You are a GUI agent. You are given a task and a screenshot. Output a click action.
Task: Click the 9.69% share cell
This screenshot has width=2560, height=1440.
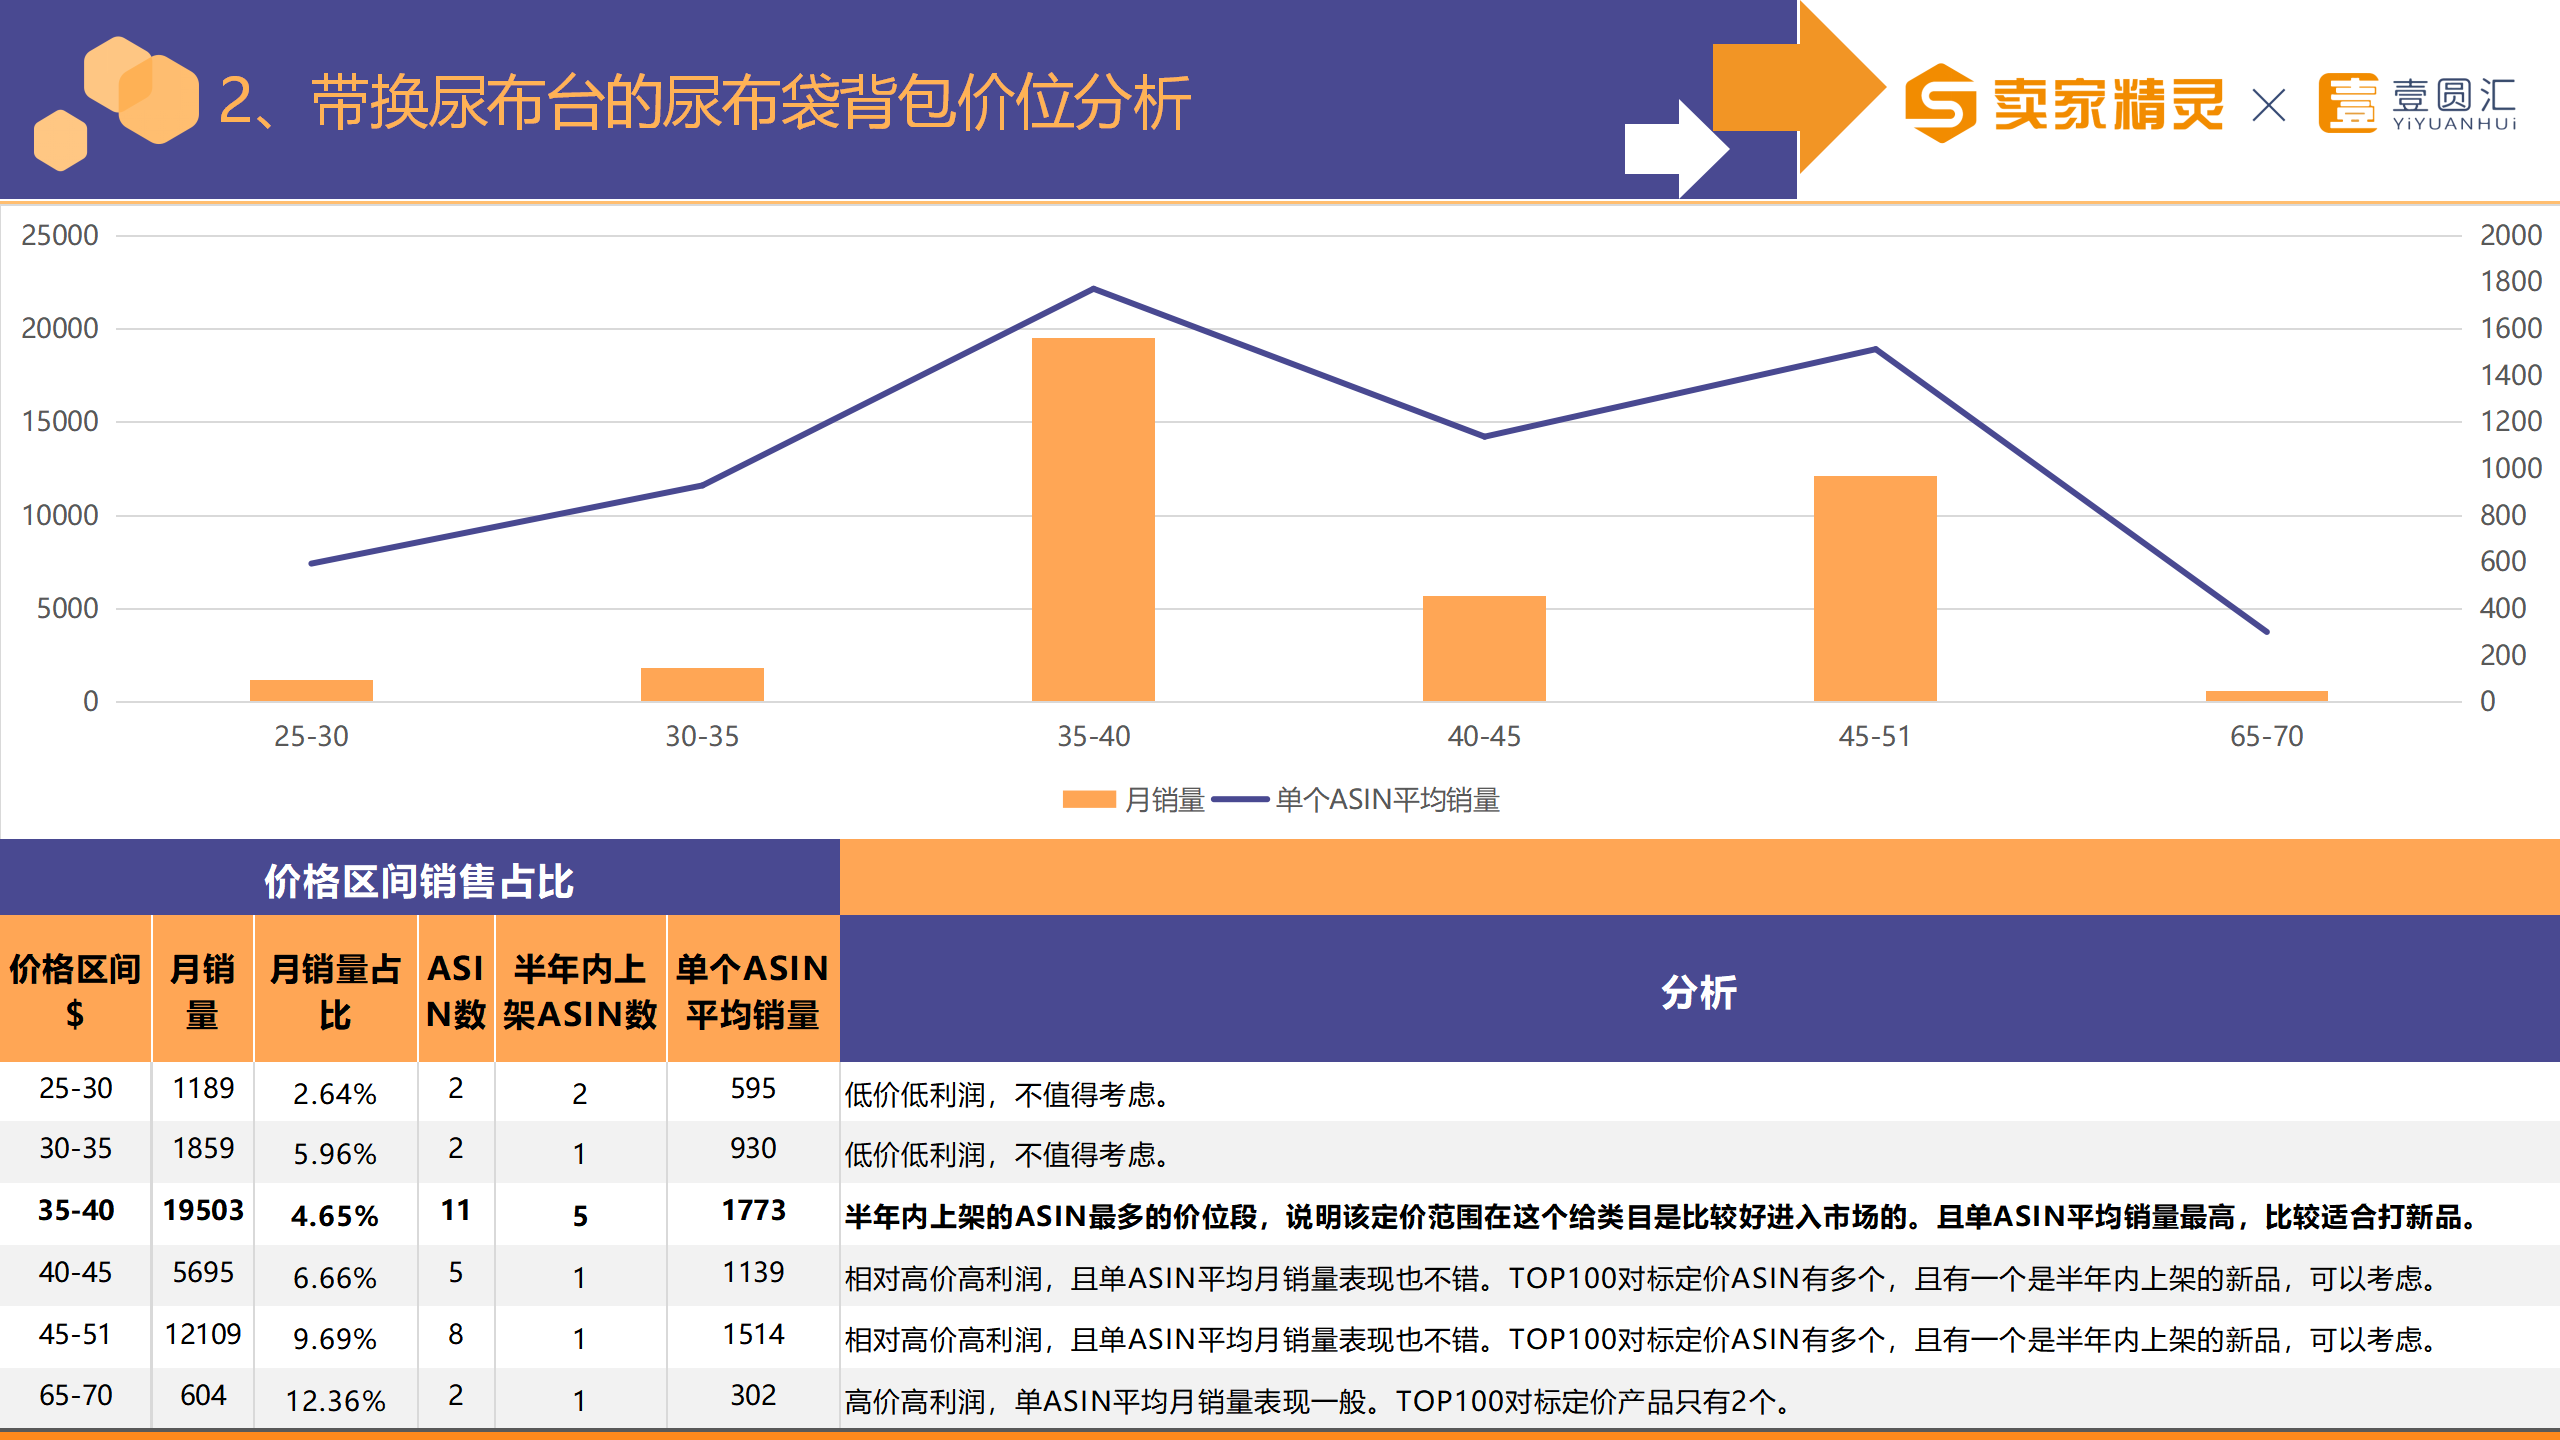point(335,1339)
